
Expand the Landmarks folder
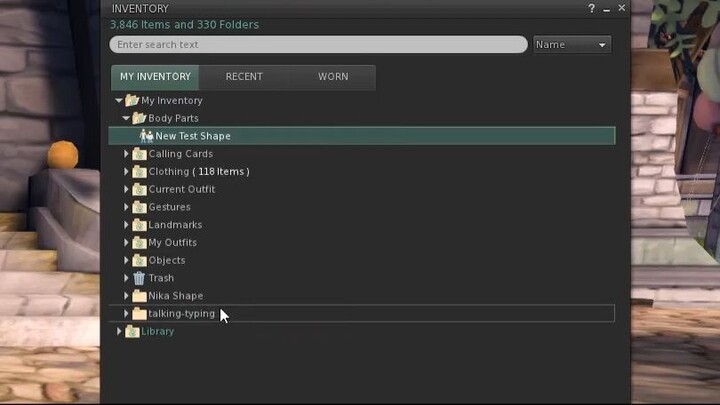[x=126, y=225]
